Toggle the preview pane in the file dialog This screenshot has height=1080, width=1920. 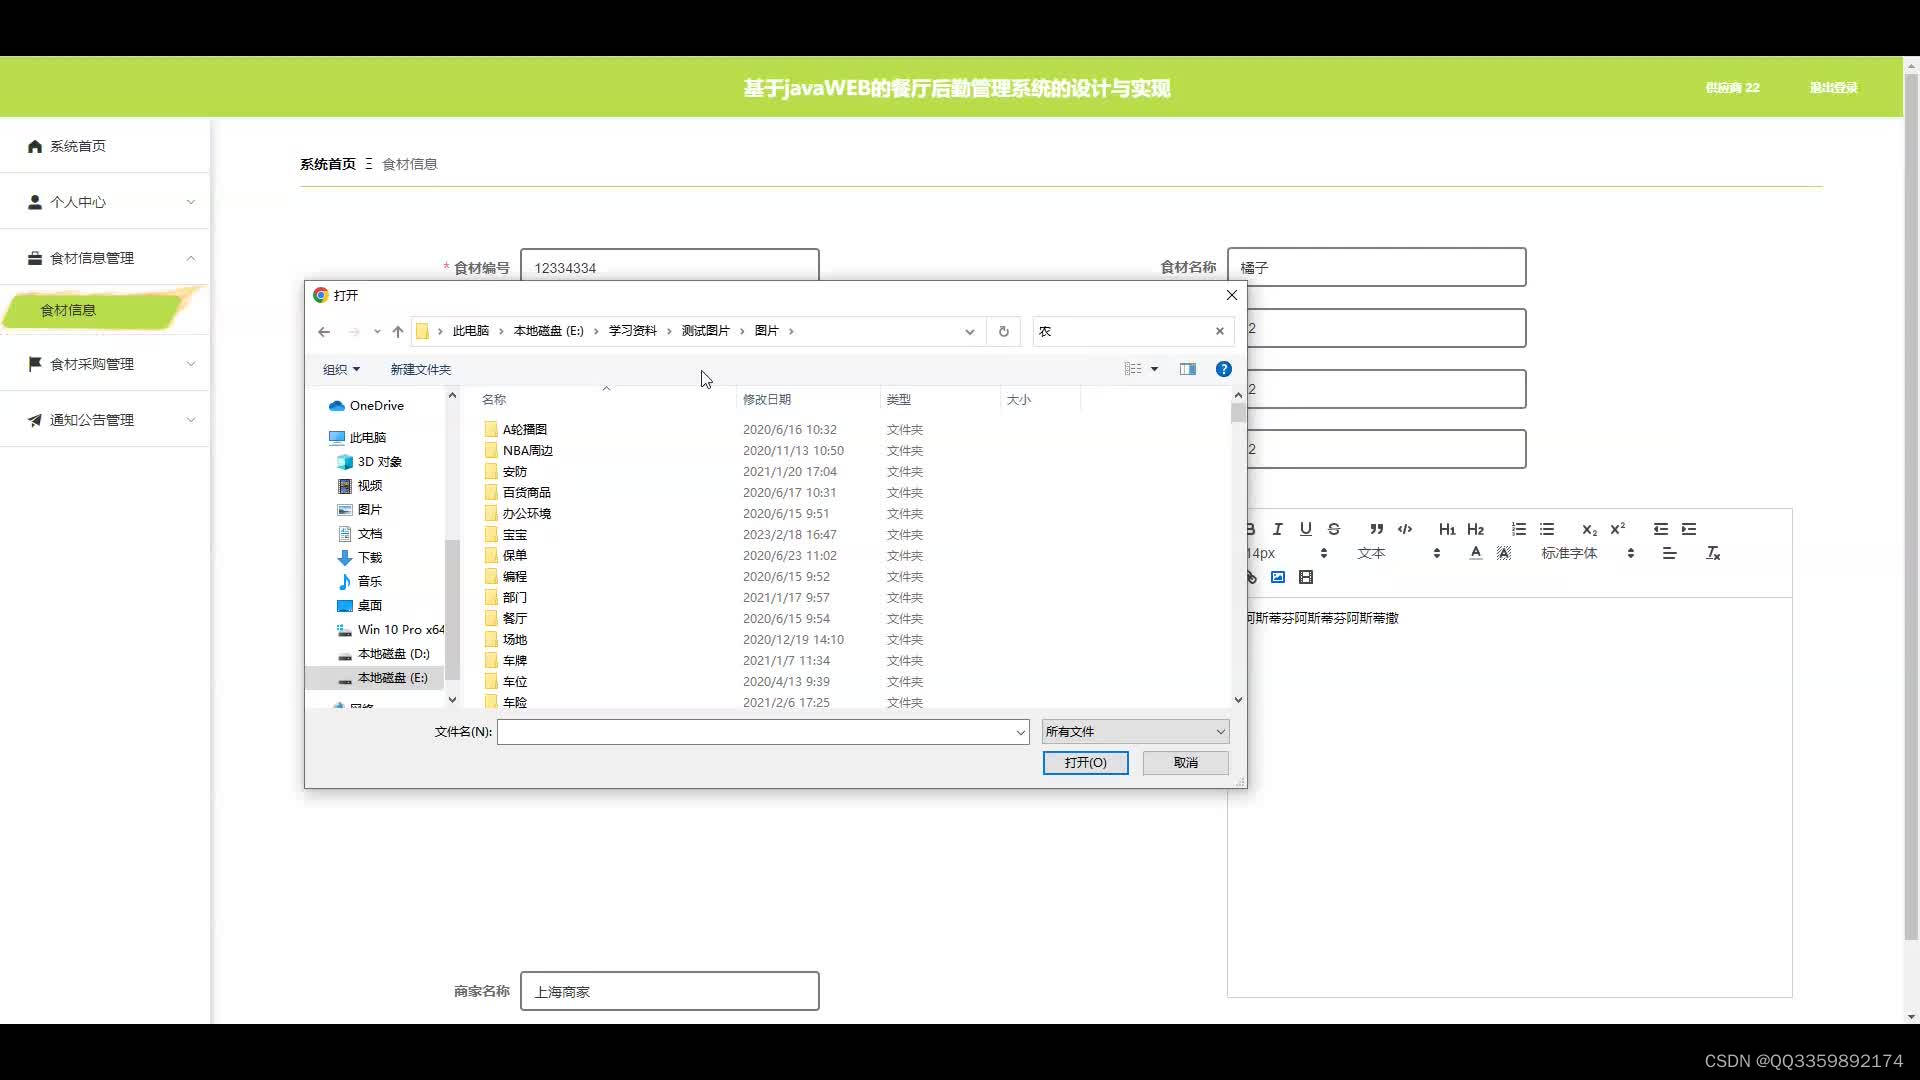(1188, 369)
